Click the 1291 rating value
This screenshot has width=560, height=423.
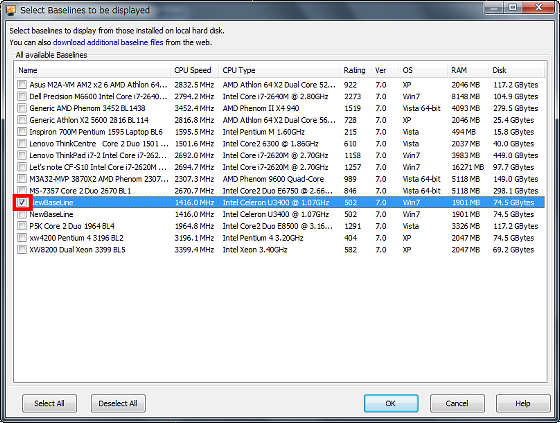coord(352,226)
